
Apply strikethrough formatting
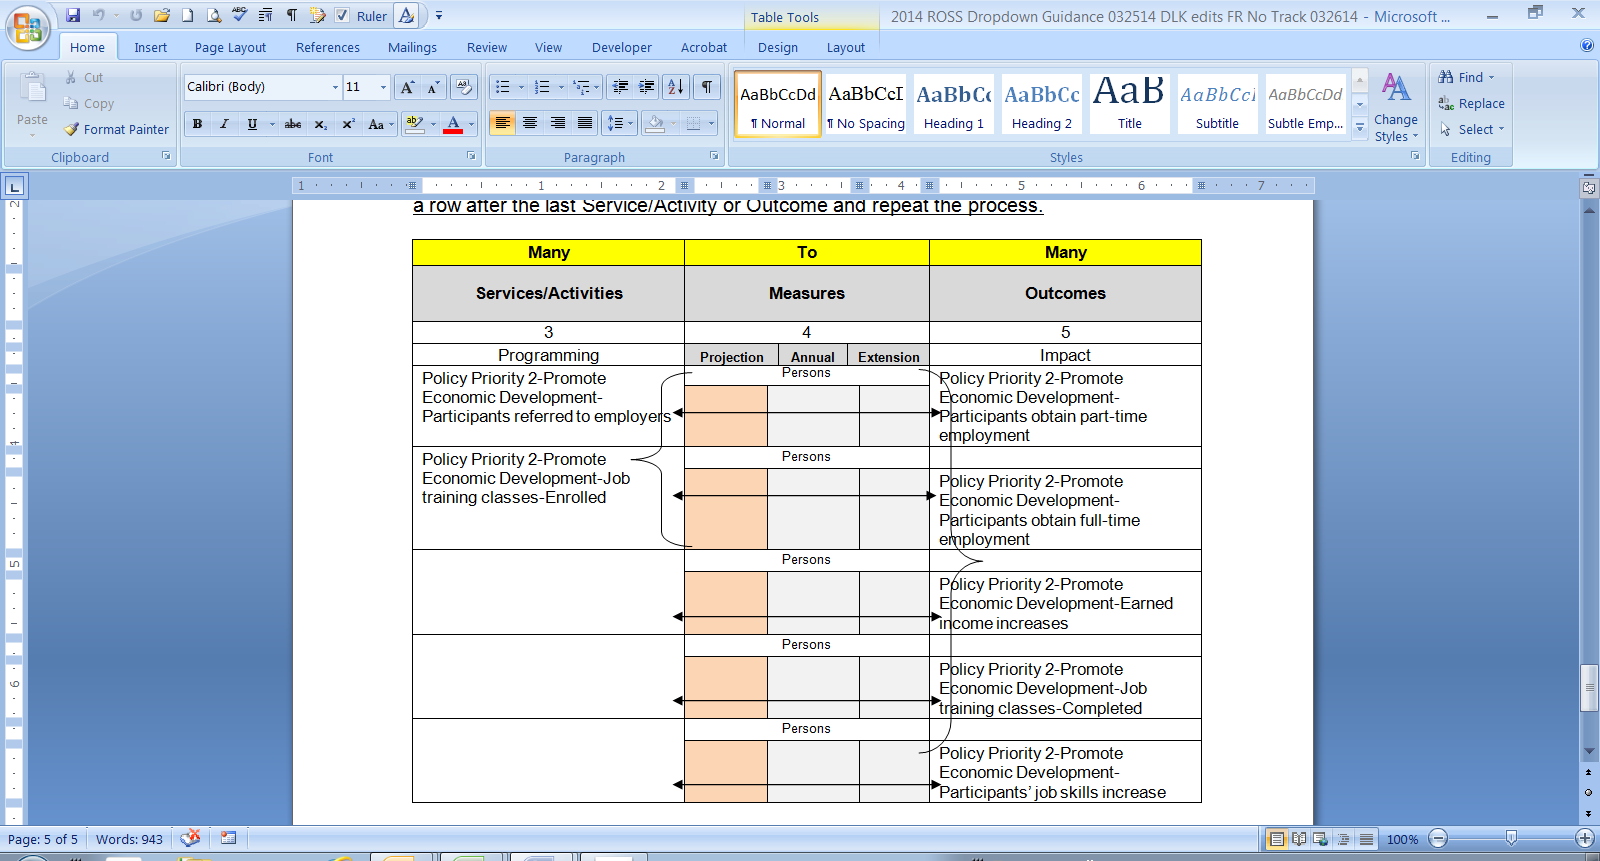(293, 124)
